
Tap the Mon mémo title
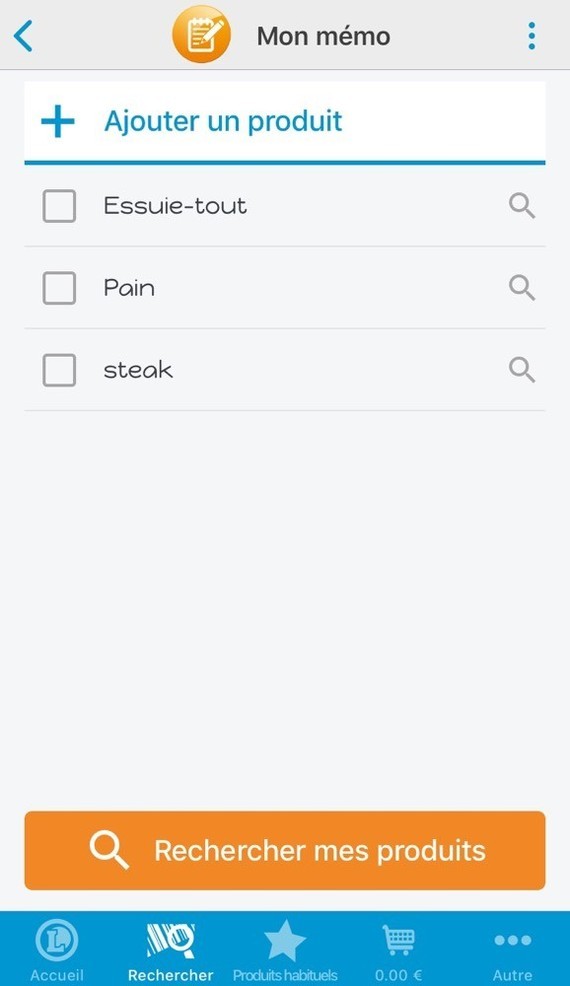323,36
